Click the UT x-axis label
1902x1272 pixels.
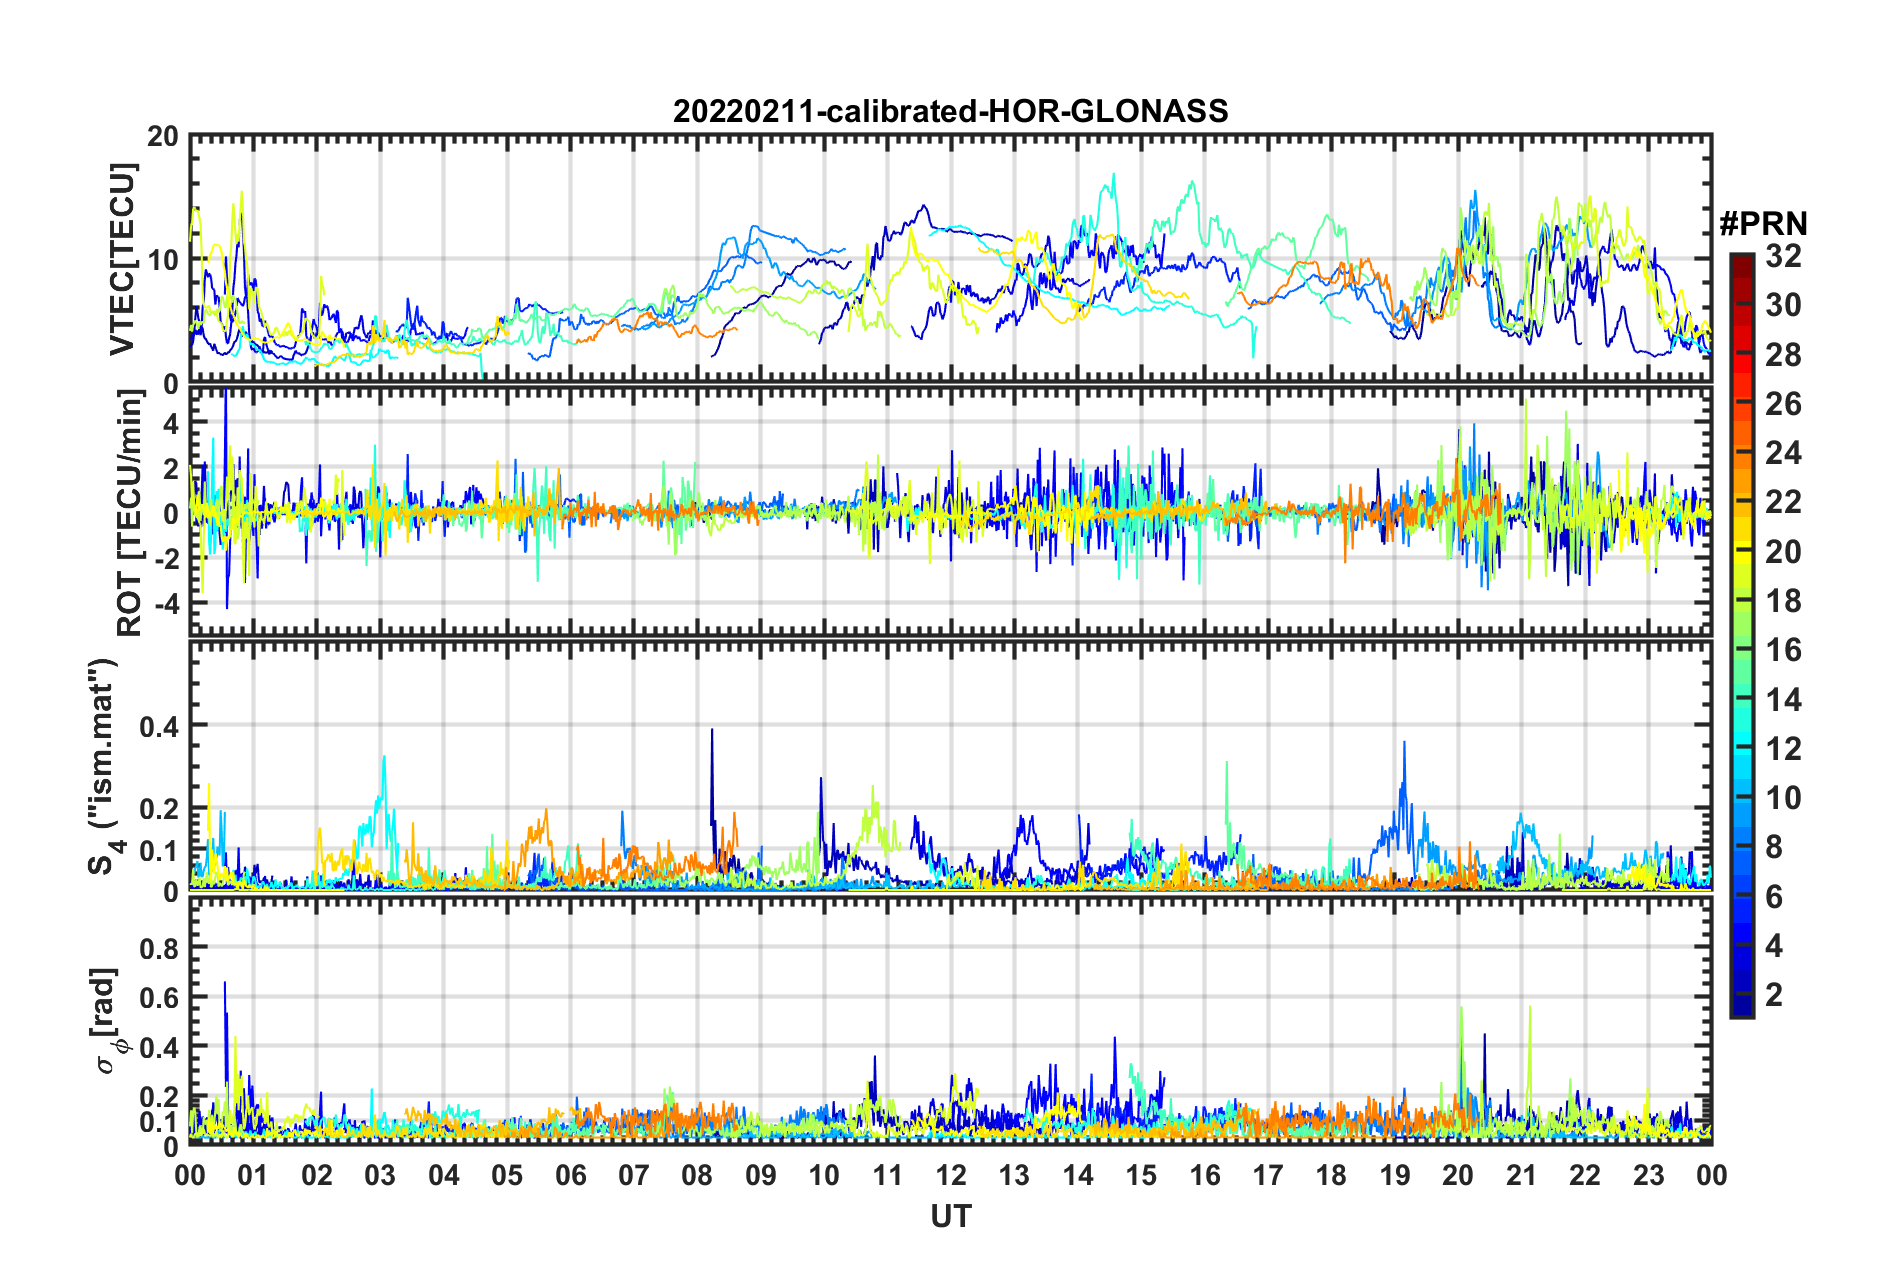[x=950, y=1216]
